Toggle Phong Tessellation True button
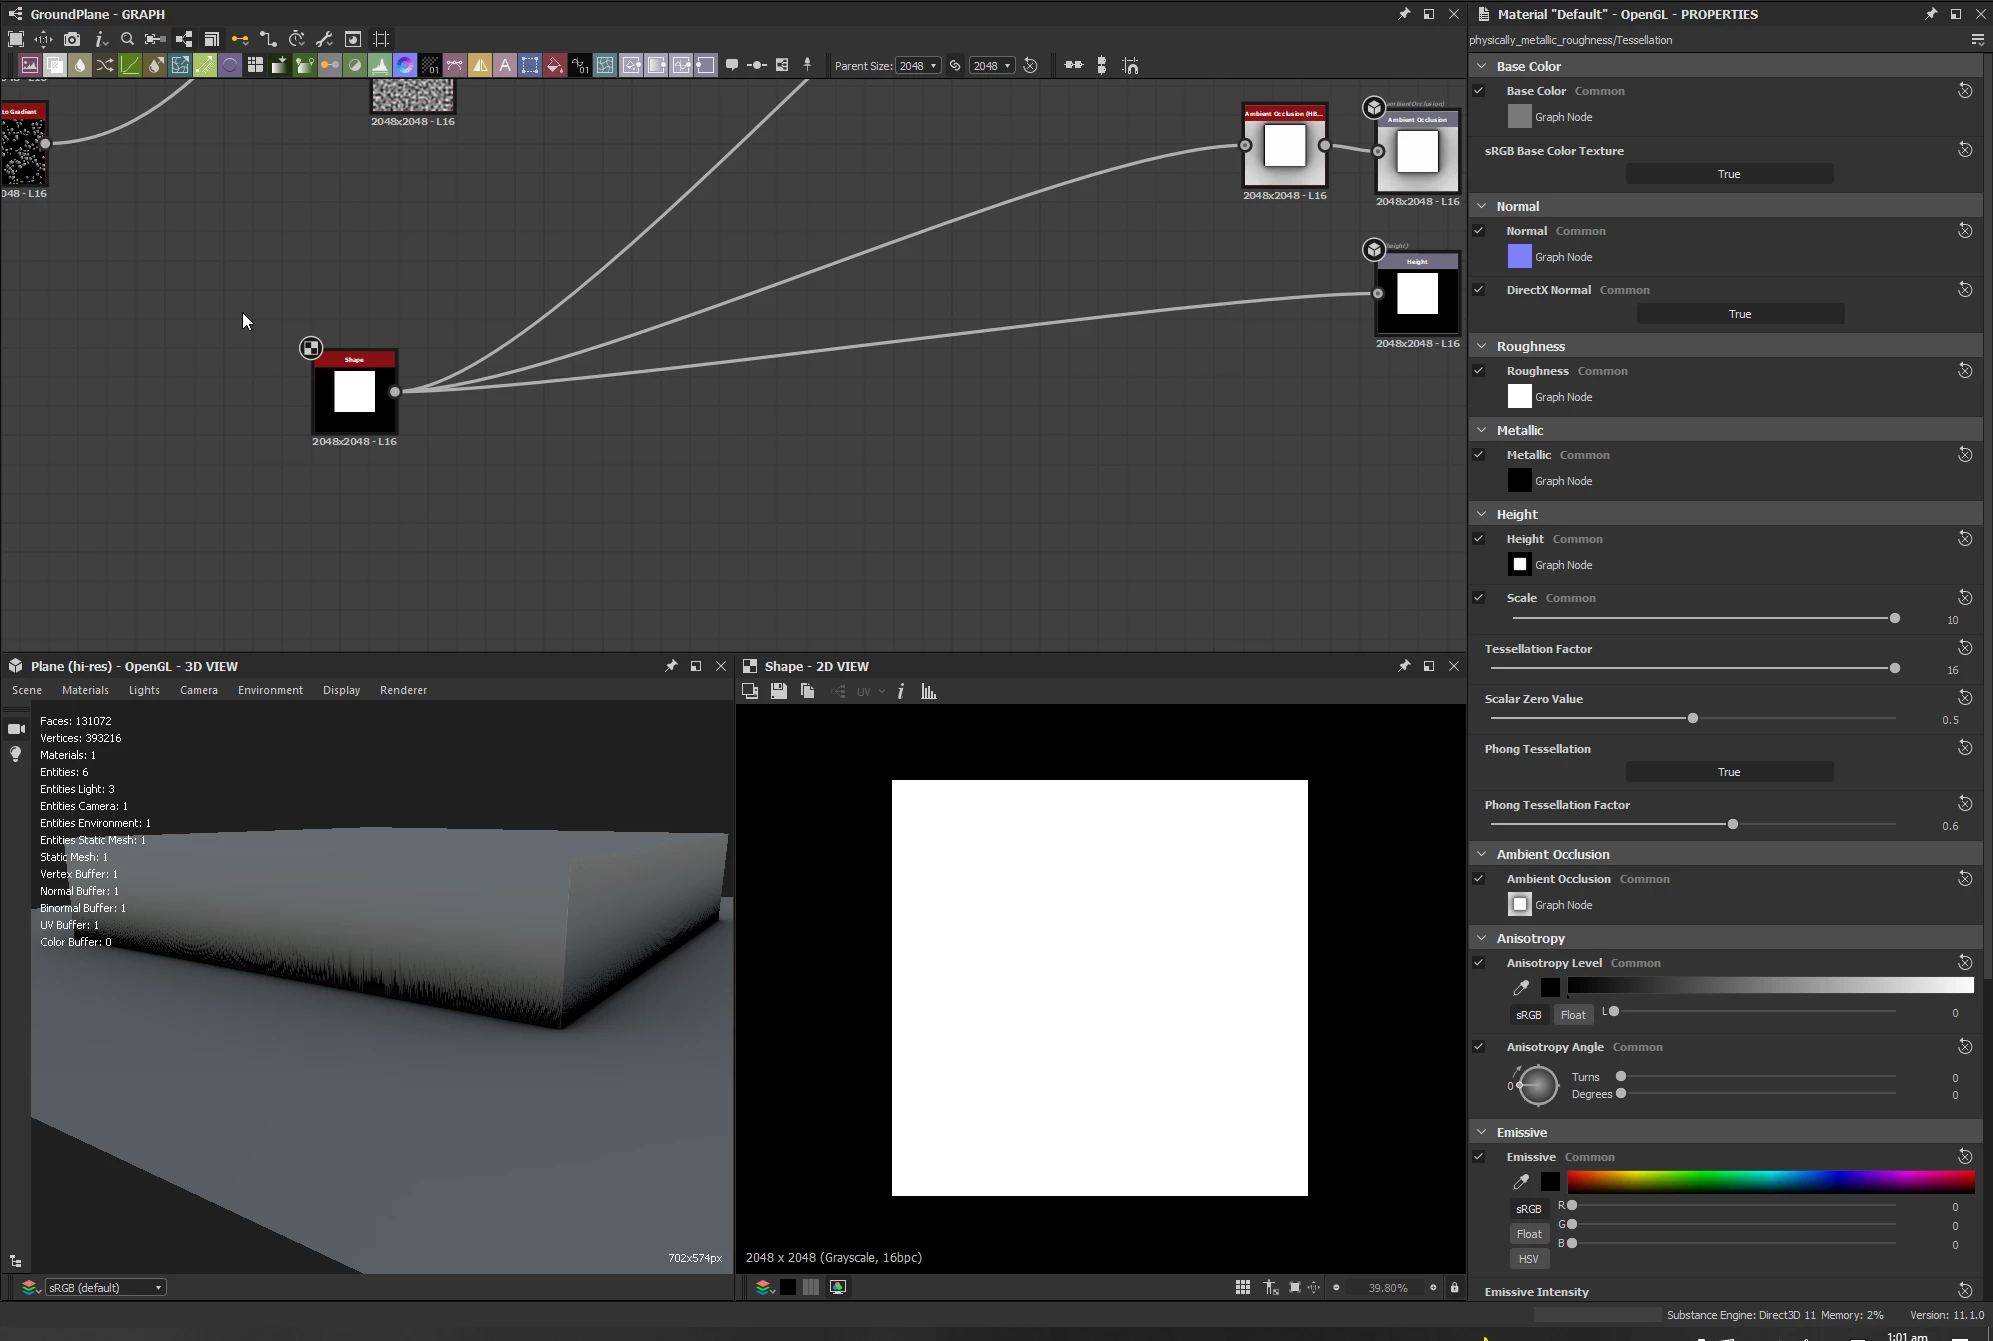Image resolution: width=1993 pixels, height=1341 pixels. pyautogui.click(x=1728, y=772)
